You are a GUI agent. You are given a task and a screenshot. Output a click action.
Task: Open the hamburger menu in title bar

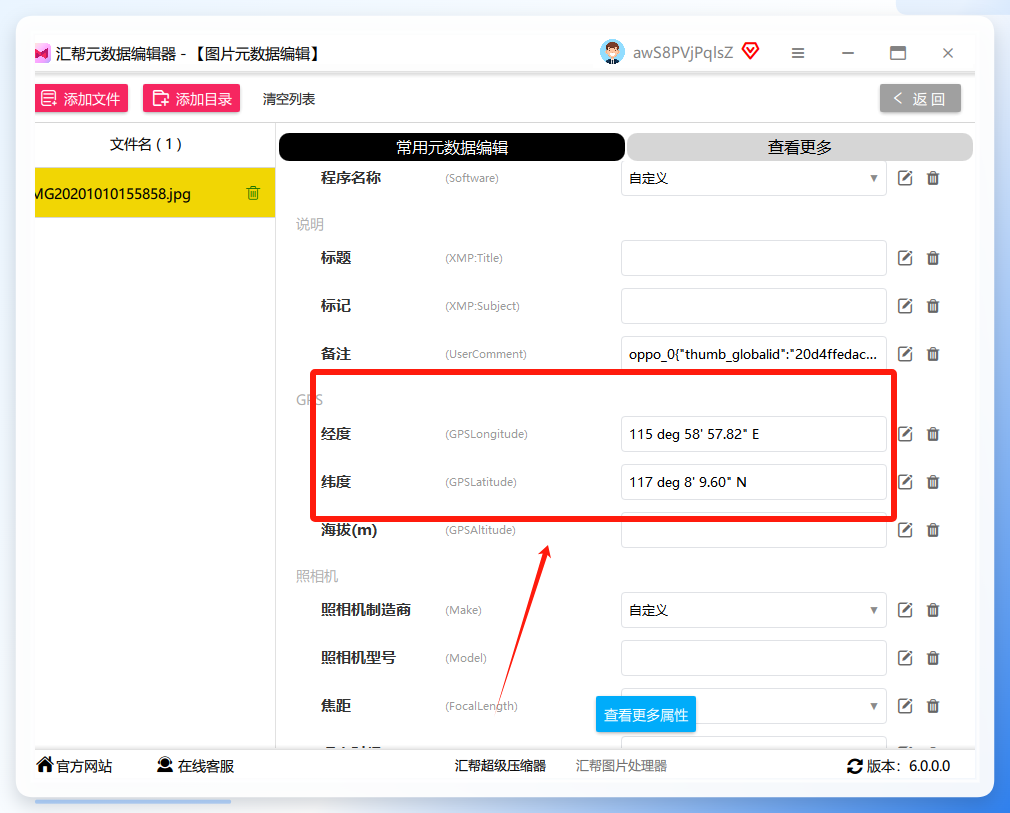click(x=797, y=53)
